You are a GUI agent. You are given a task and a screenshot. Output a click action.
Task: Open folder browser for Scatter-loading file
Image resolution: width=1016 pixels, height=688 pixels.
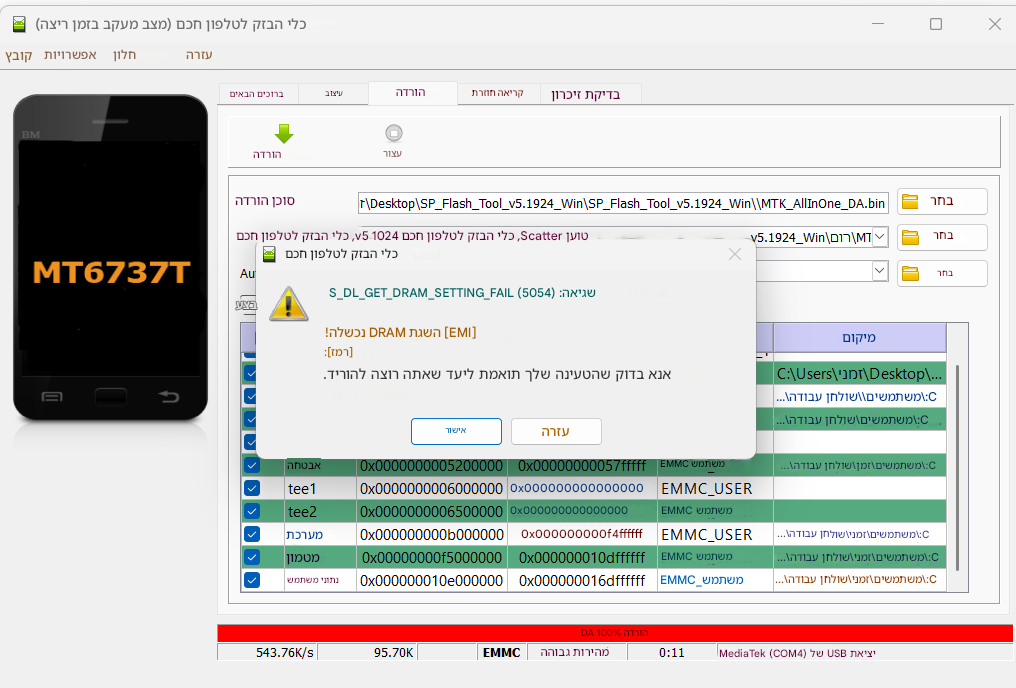[941, 237]
